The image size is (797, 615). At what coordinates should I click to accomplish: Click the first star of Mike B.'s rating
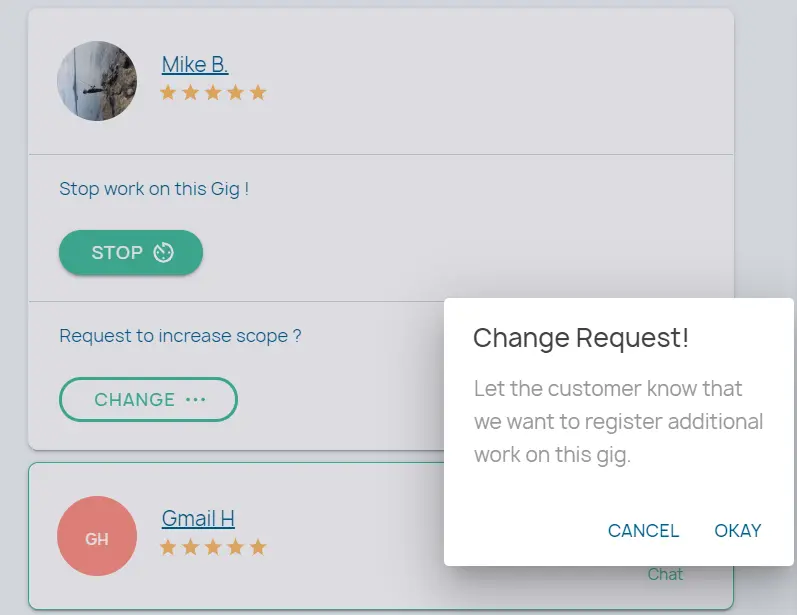click(x=168, y=93)
